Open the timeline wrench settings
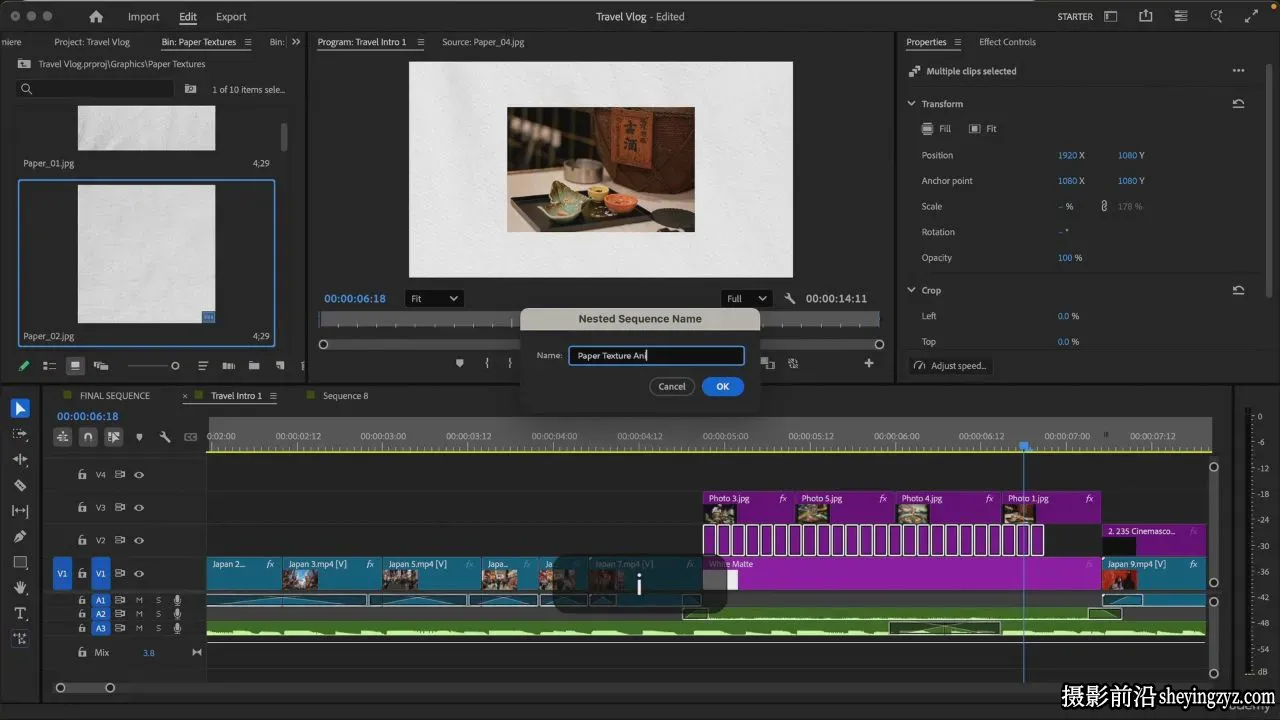Viewport: 1280px width, 720px height. click(165, 437)
